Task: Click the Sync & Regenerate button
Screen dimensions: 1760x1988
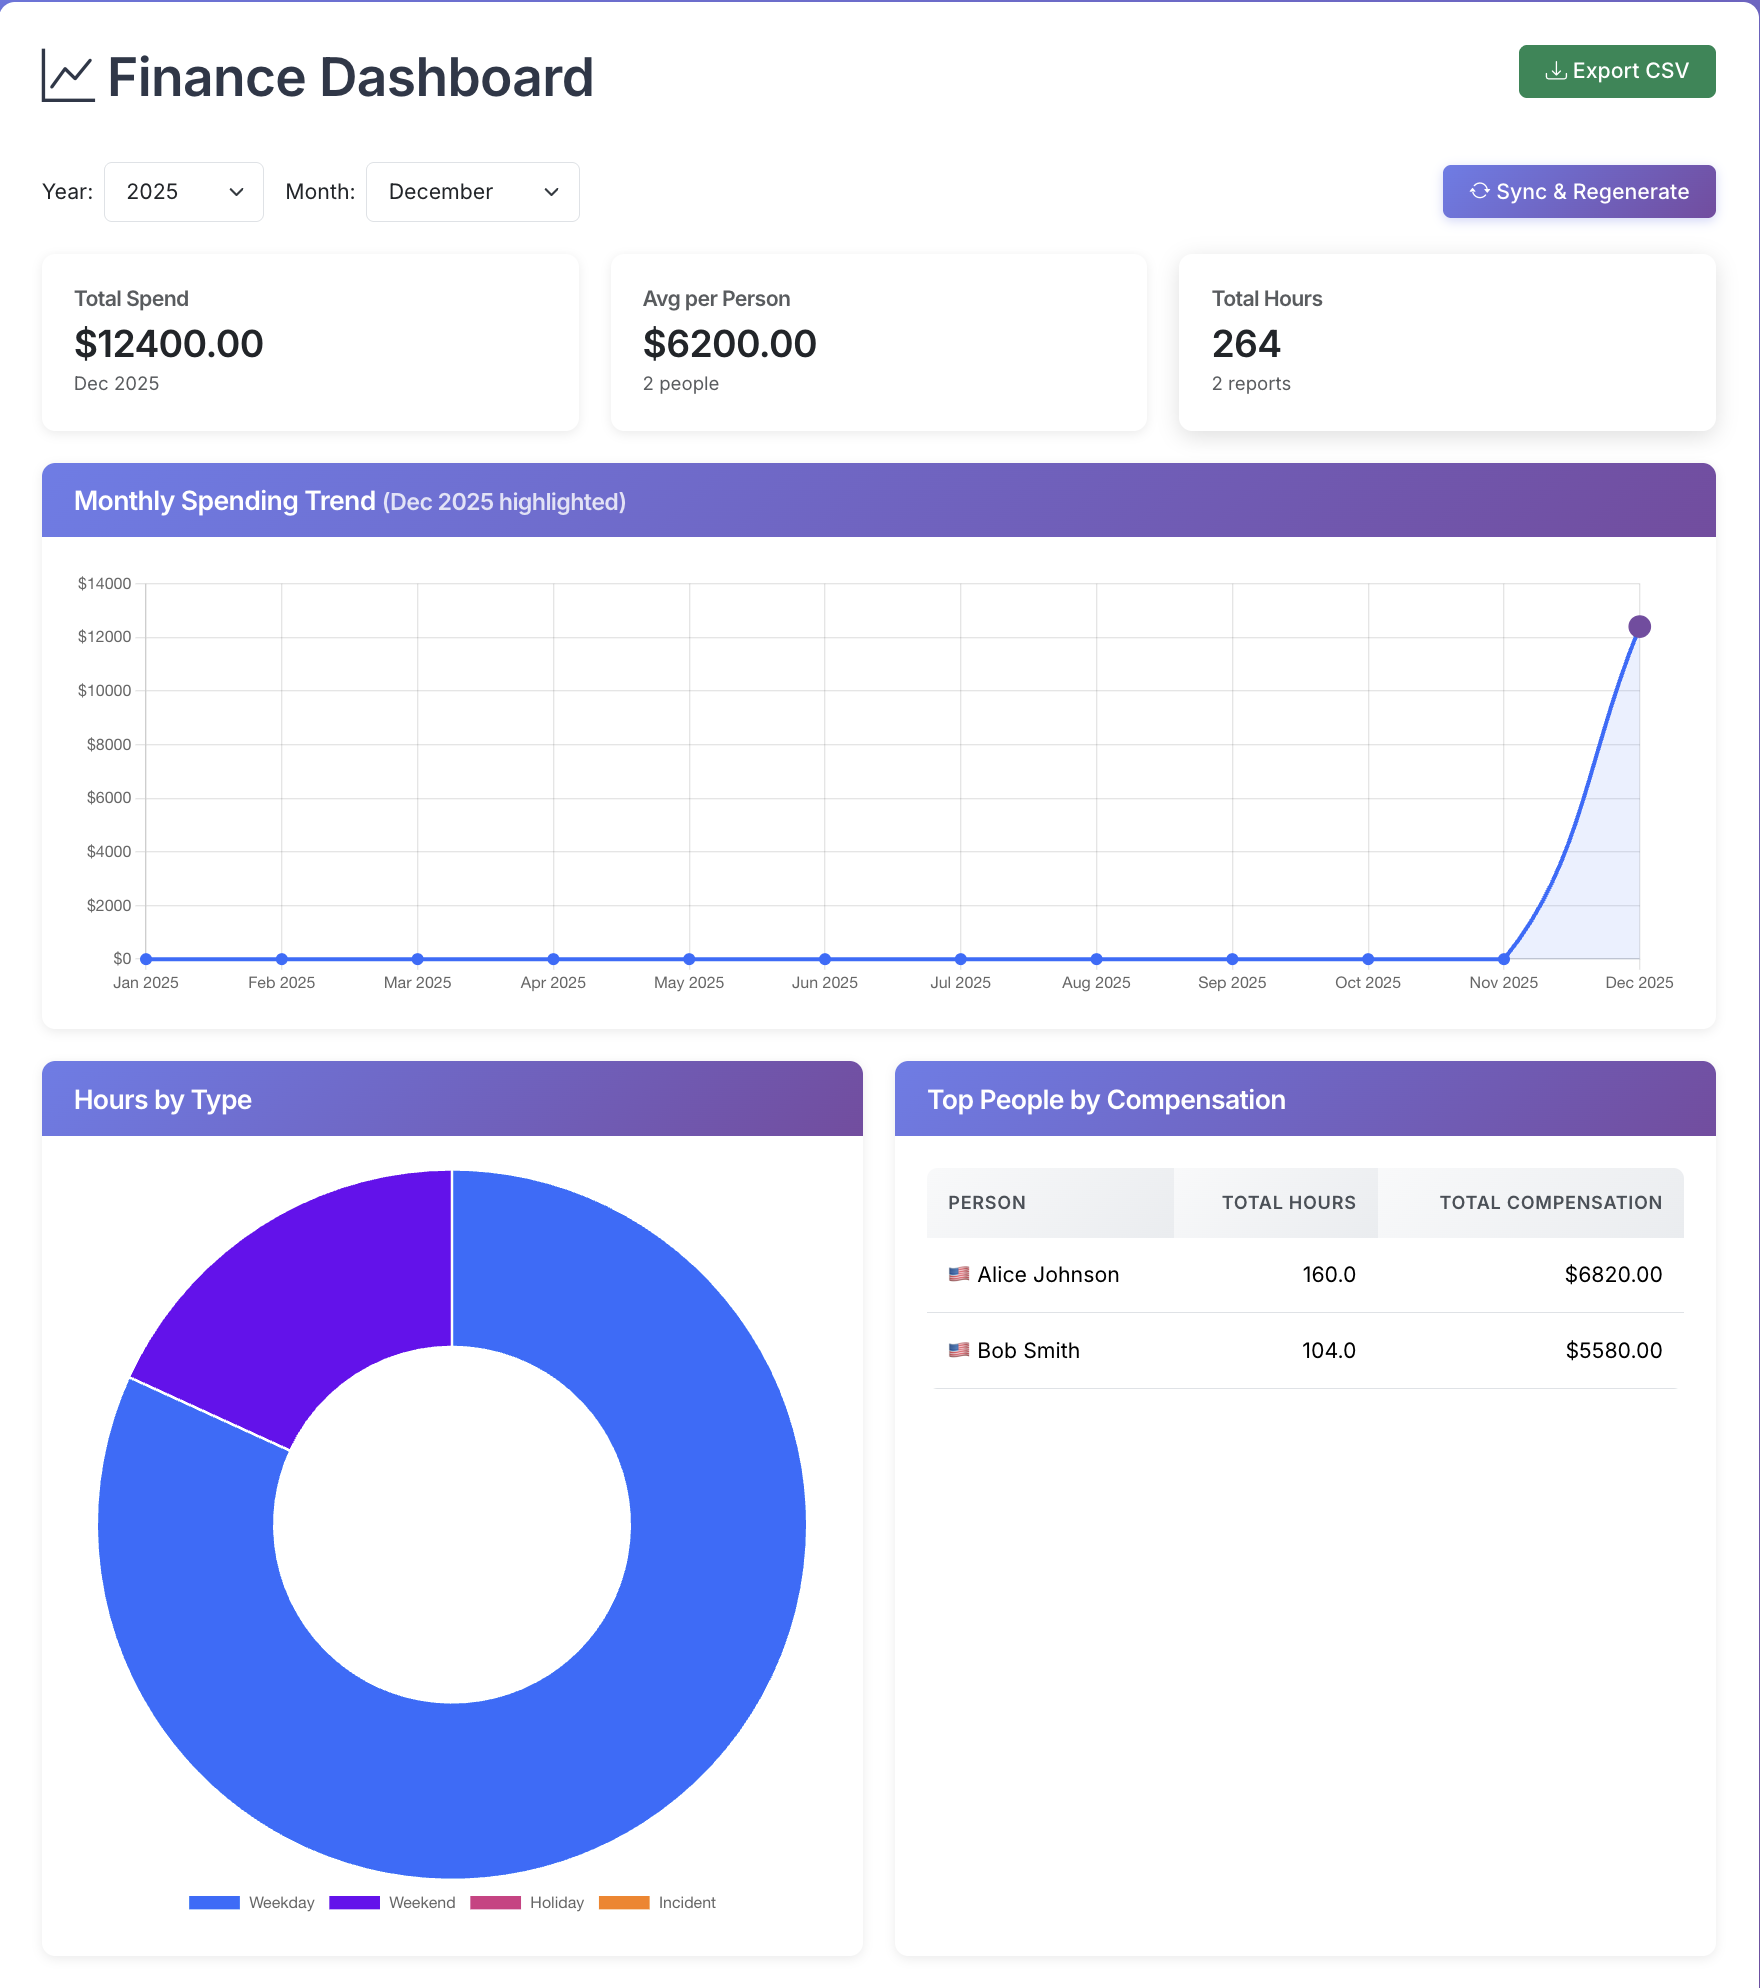Action: [x=1578, y=191]
